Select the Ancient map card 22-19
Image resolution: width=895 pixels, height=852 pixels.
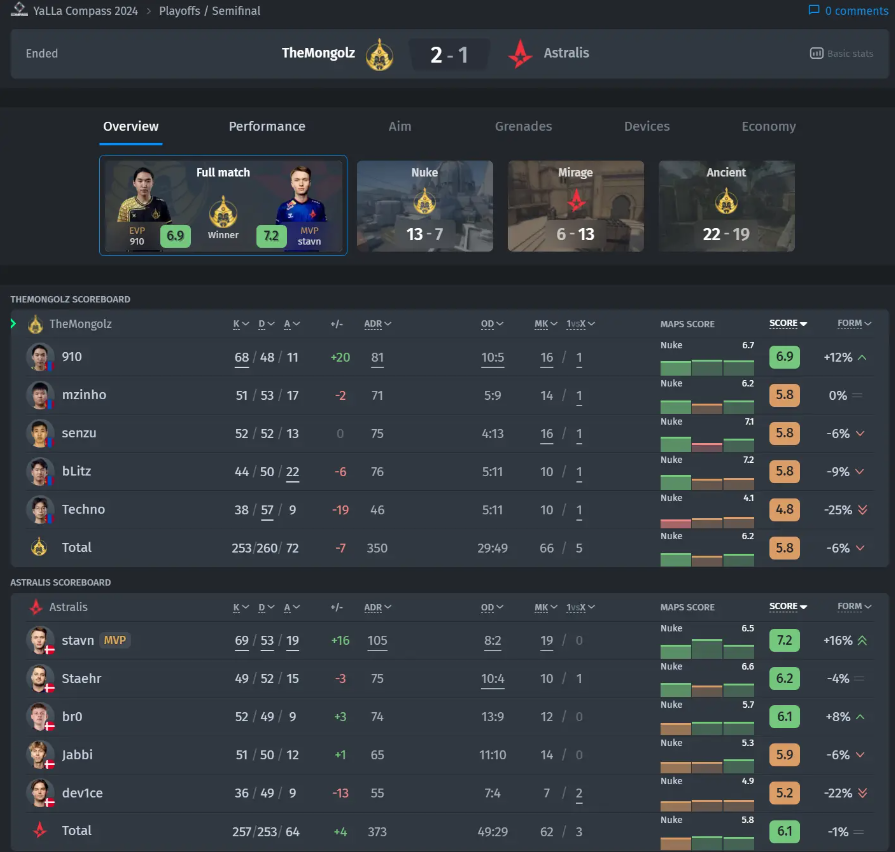726,206
